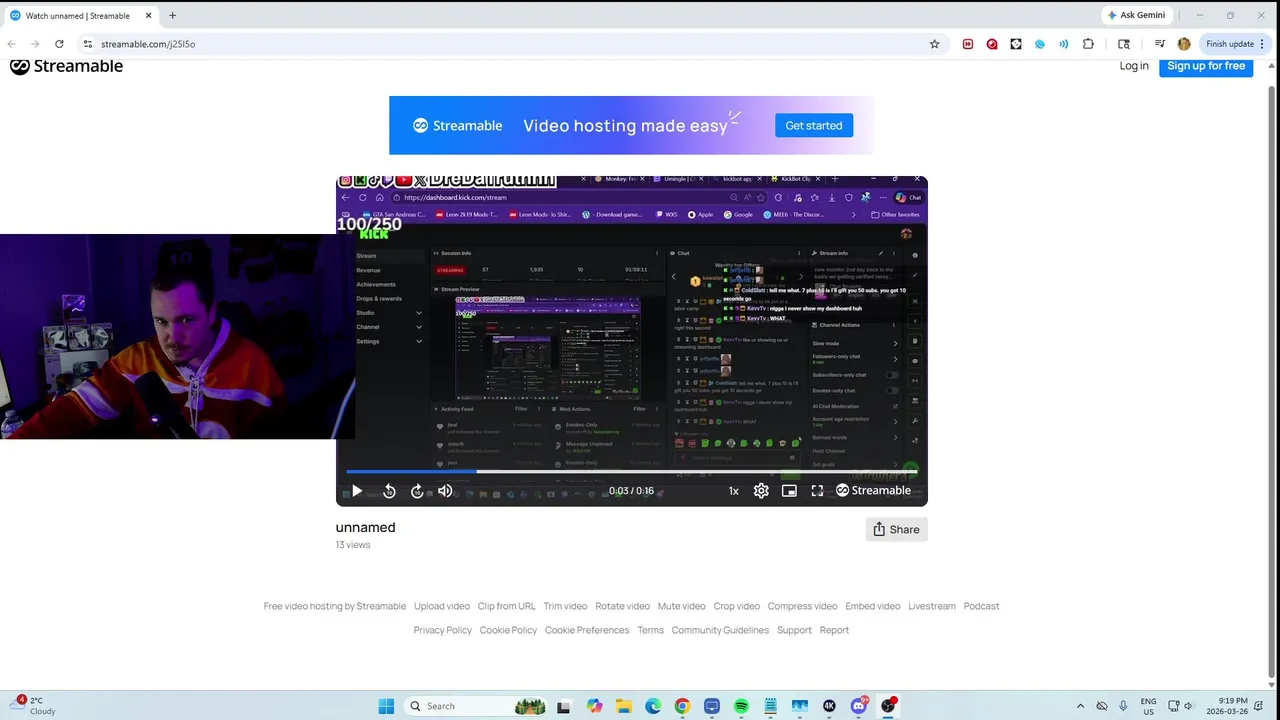Image resolution: width=1280 pixels, height=720 pixels.
Task: Play the Streamable video
Action: [357, 491]
